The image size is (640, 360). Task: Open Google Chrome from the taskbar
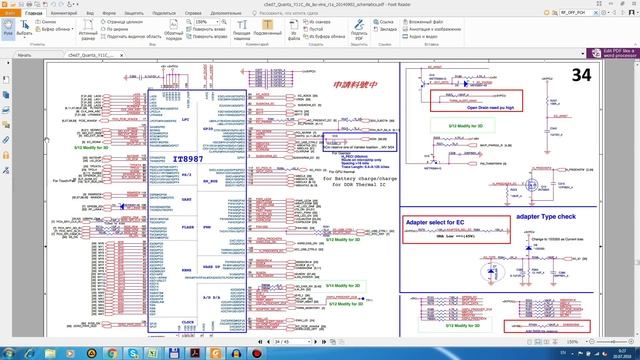[112, 353]
